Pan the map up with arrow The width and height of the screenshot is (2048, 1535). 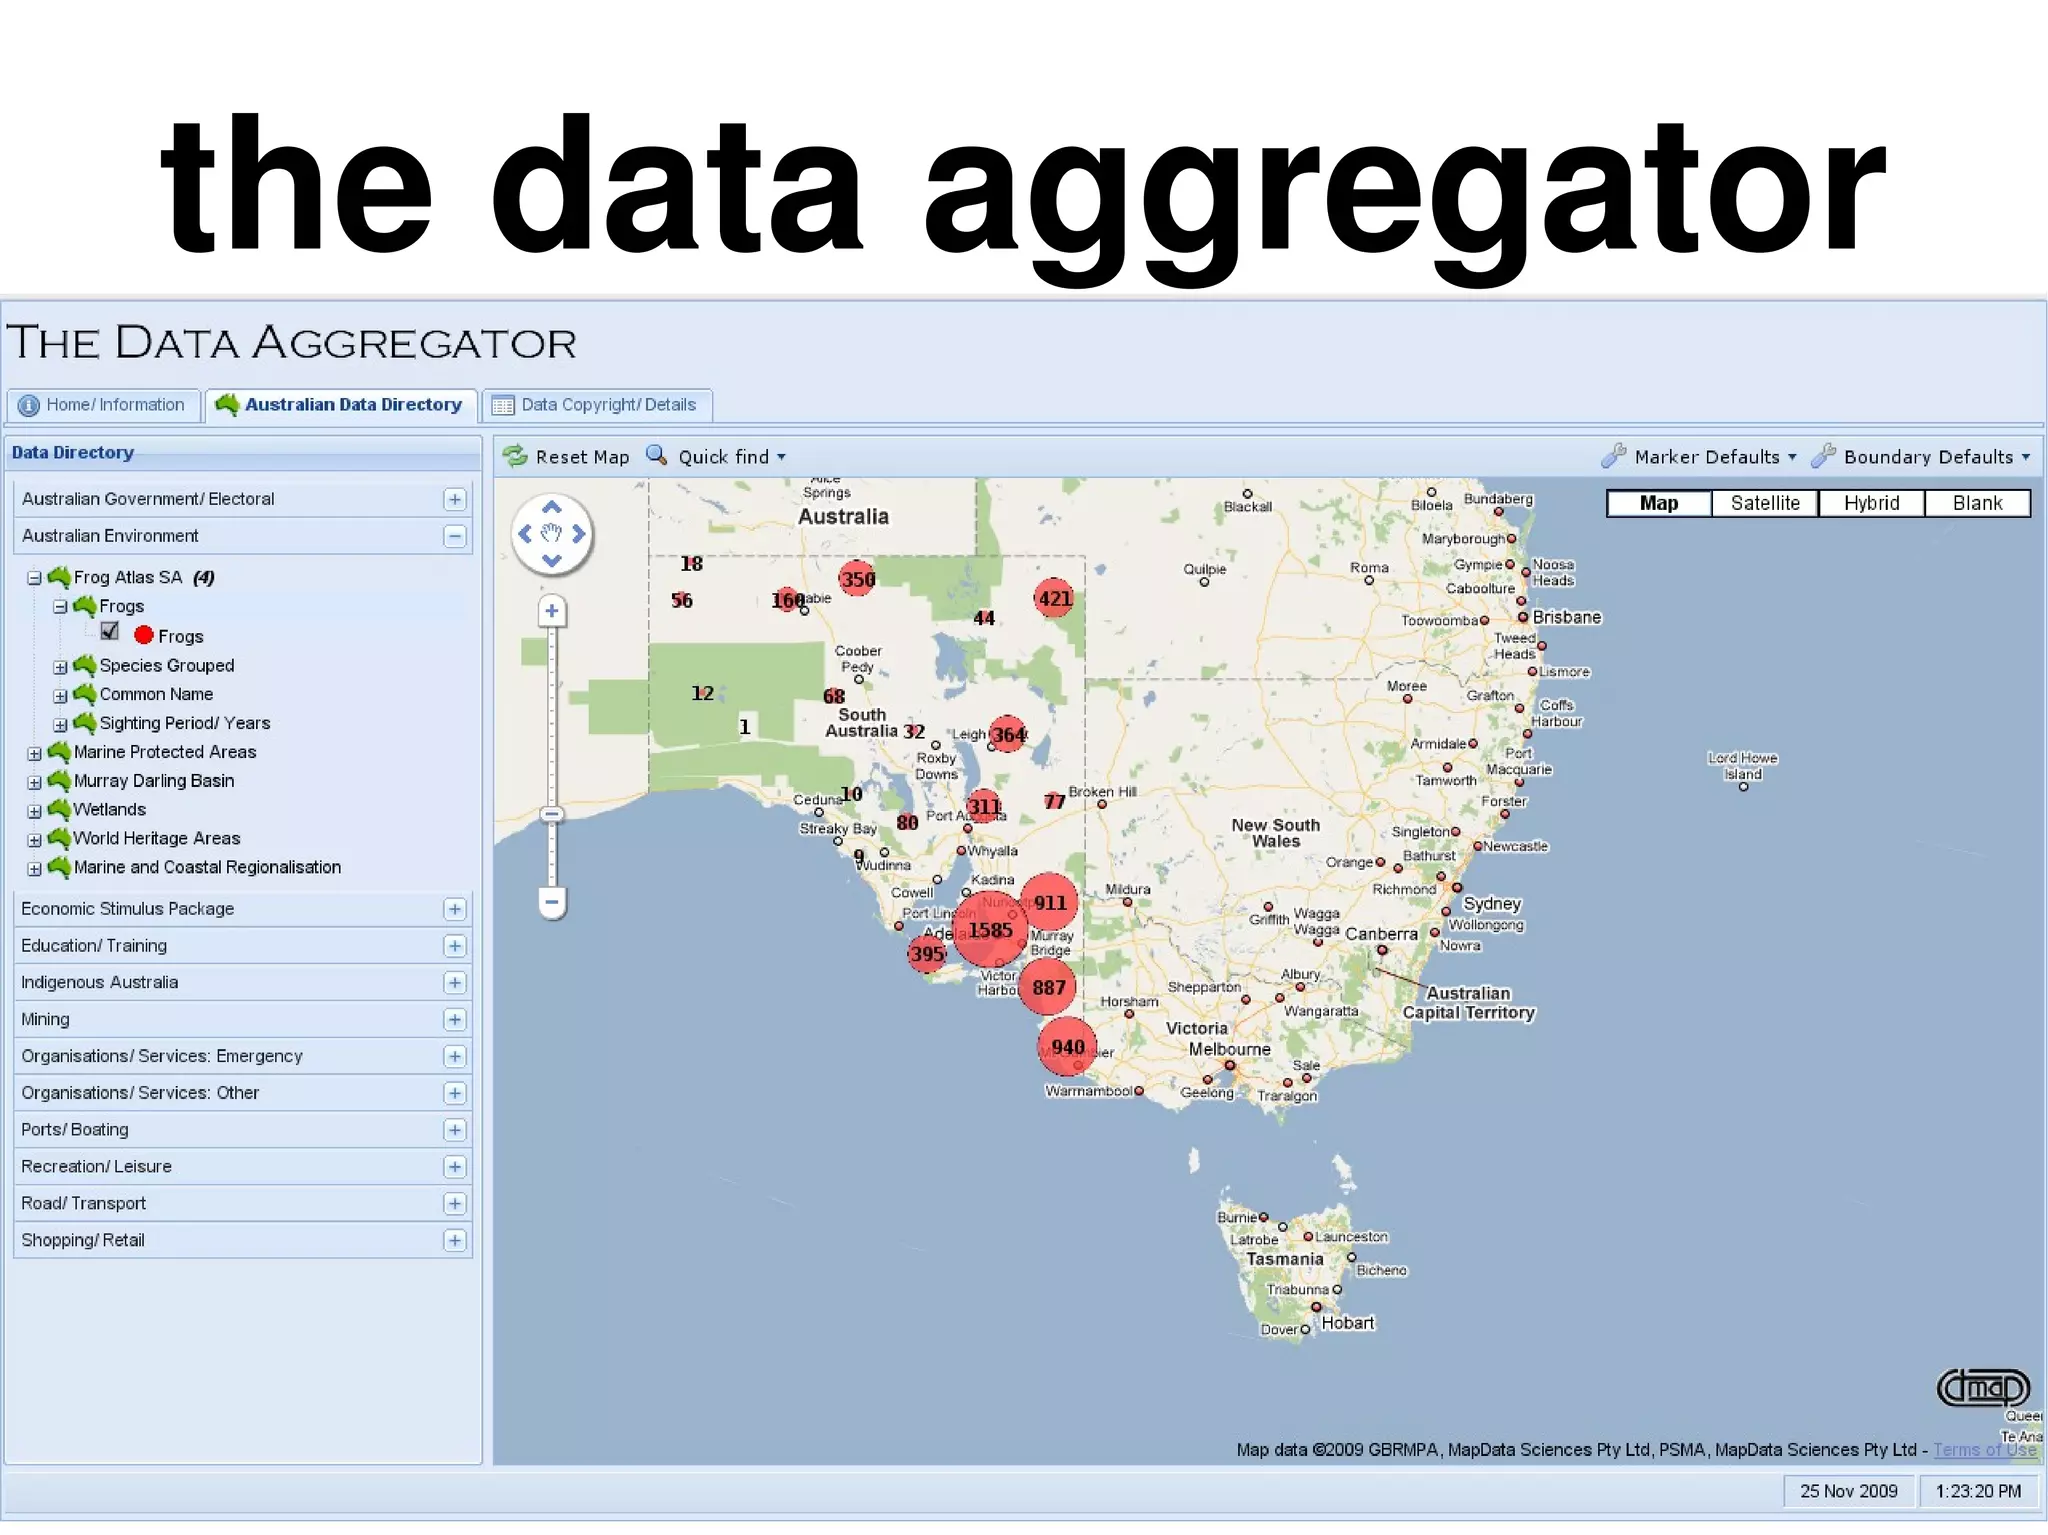coord(551,507)
